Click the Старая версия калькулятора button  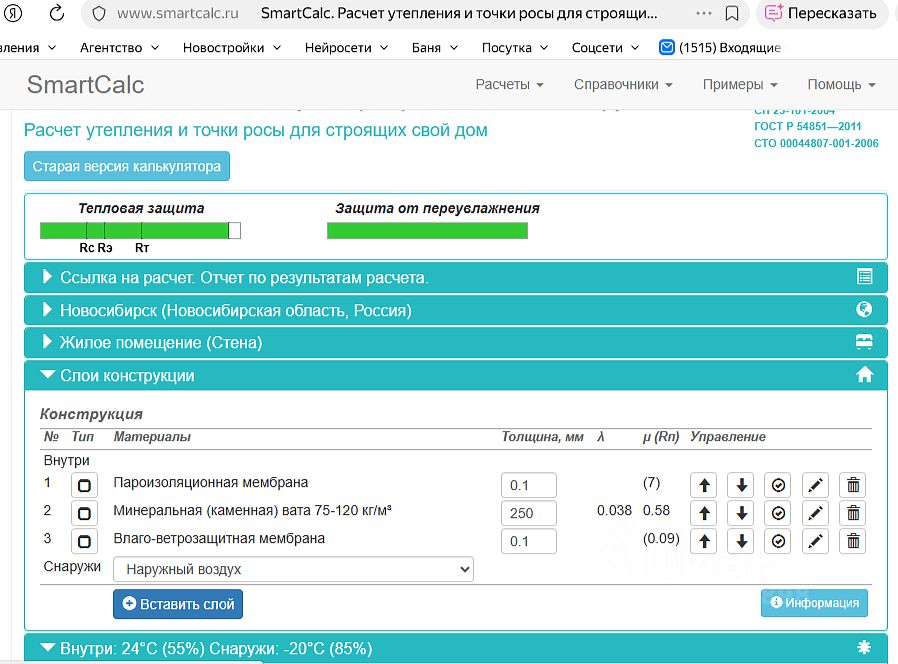[127, 167]
